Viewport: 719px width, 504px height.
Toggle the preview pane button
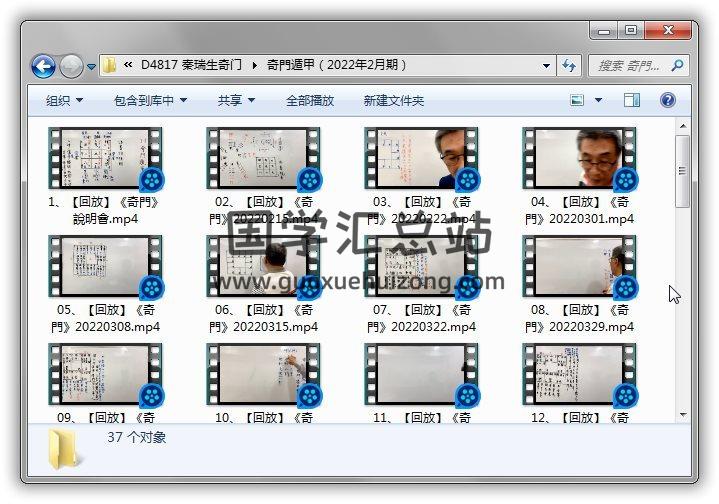click(632, 100)
